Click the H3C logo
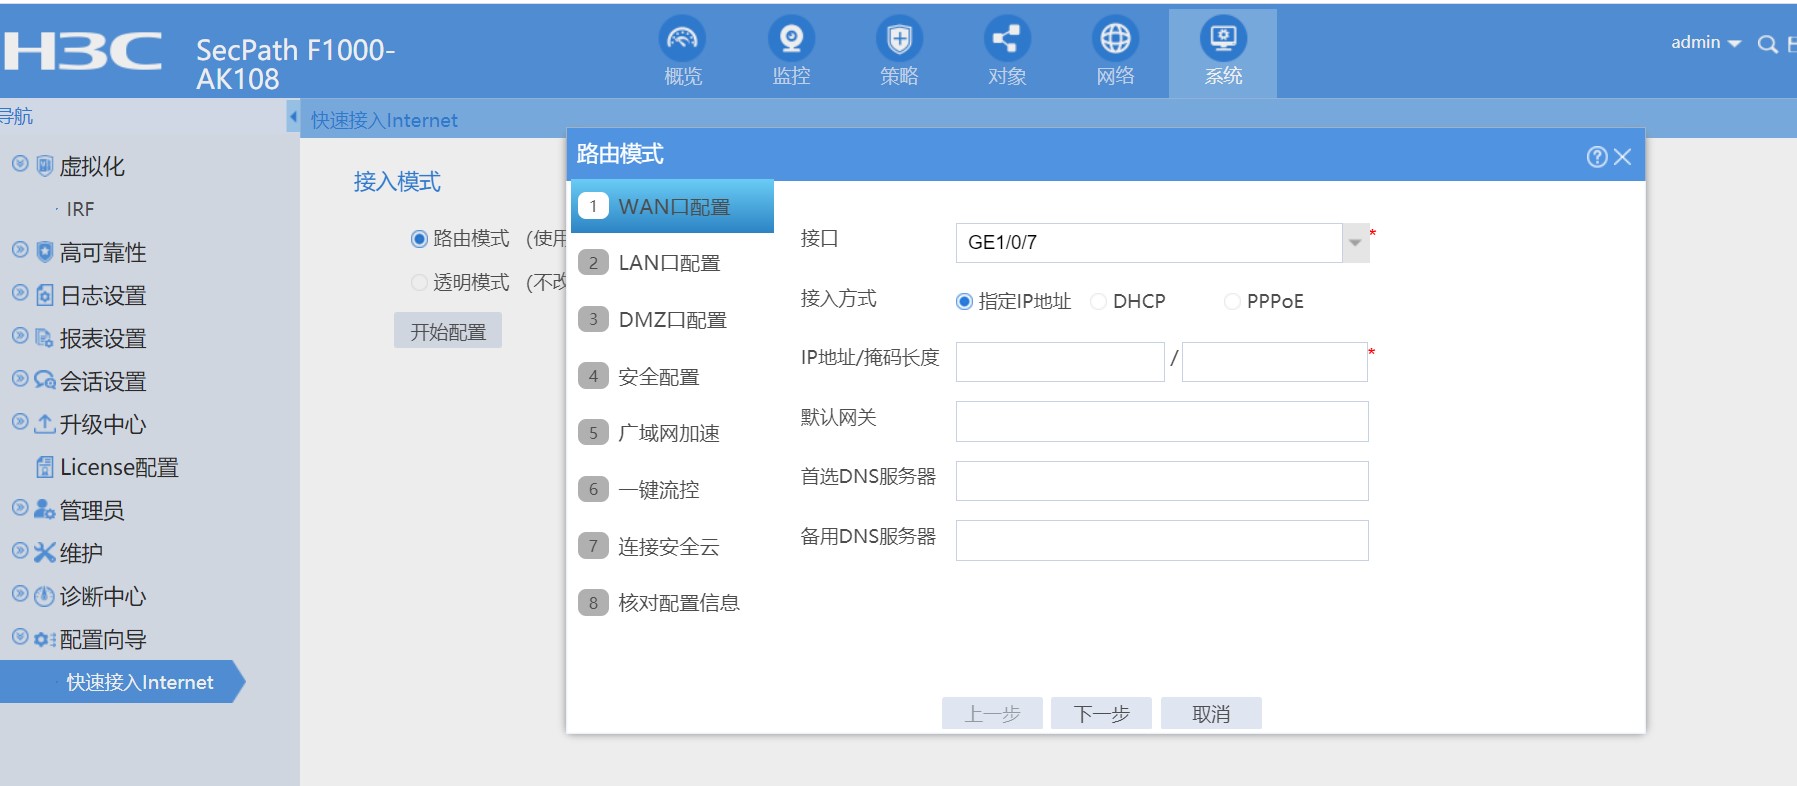1797x786 pixels. click(x=82, y=51)
